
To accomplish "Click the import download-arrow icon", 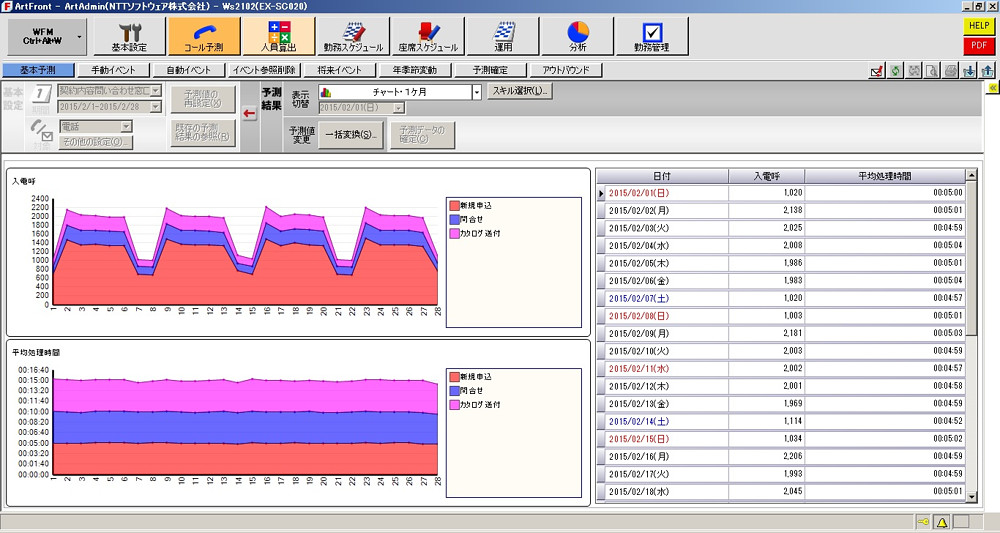I will click(968, 71).
